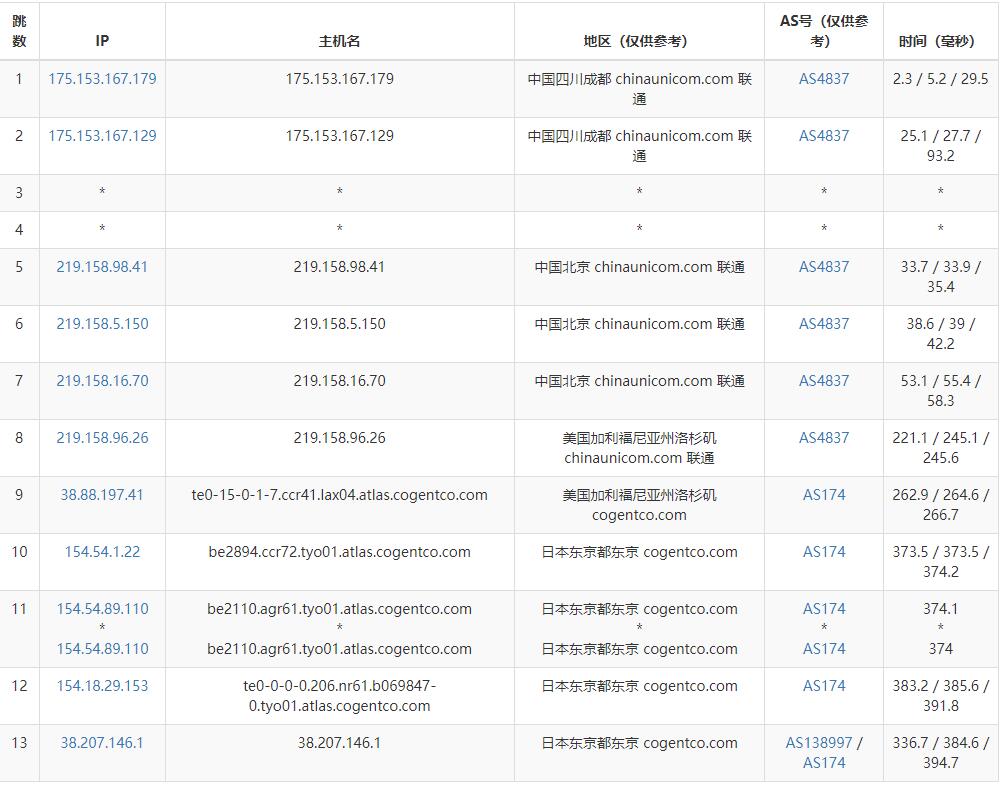Select the 地区（仅供参考） column header
Viewport: 1002px width, 785px height.
[x=639, y=31]
